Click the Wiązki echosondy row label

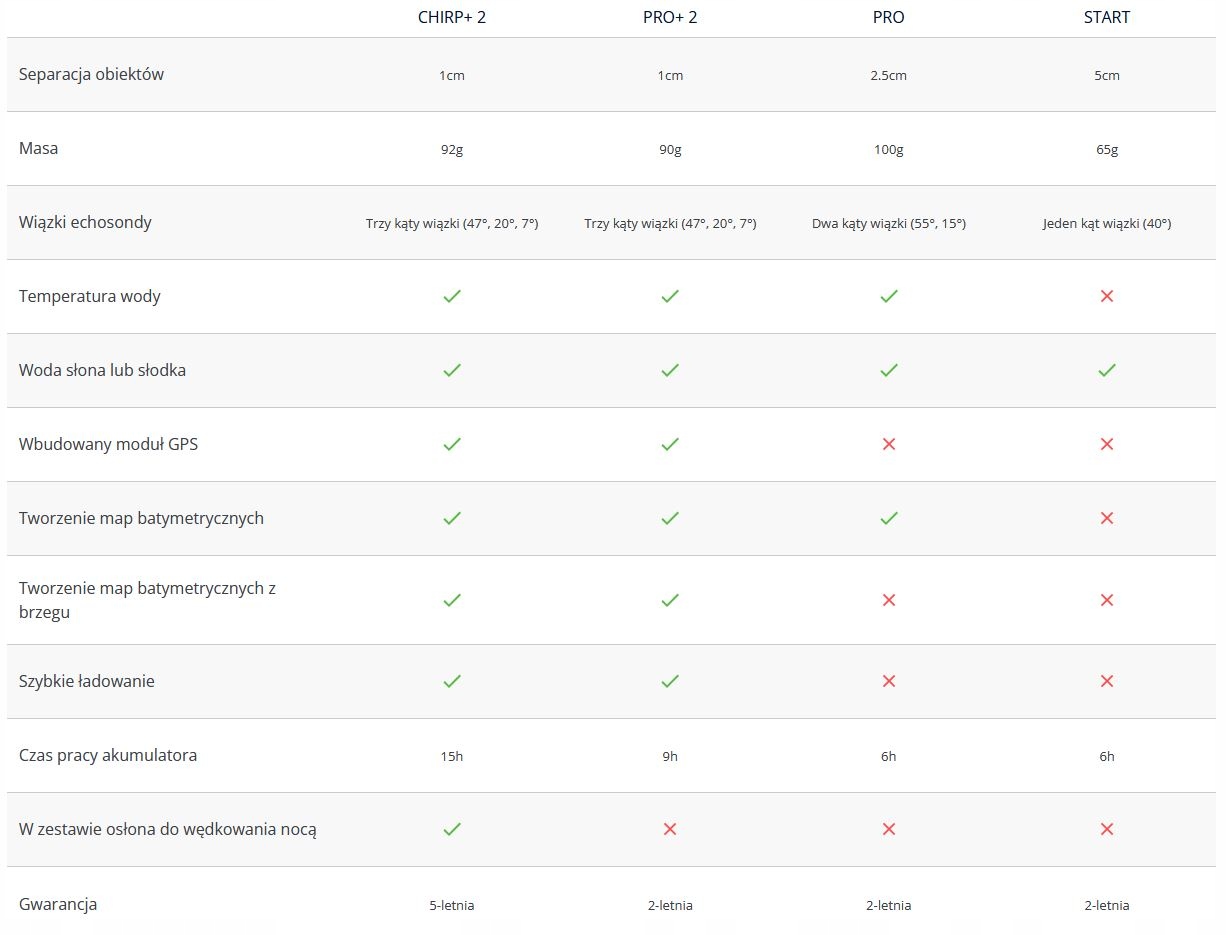[x=85, y=222]
